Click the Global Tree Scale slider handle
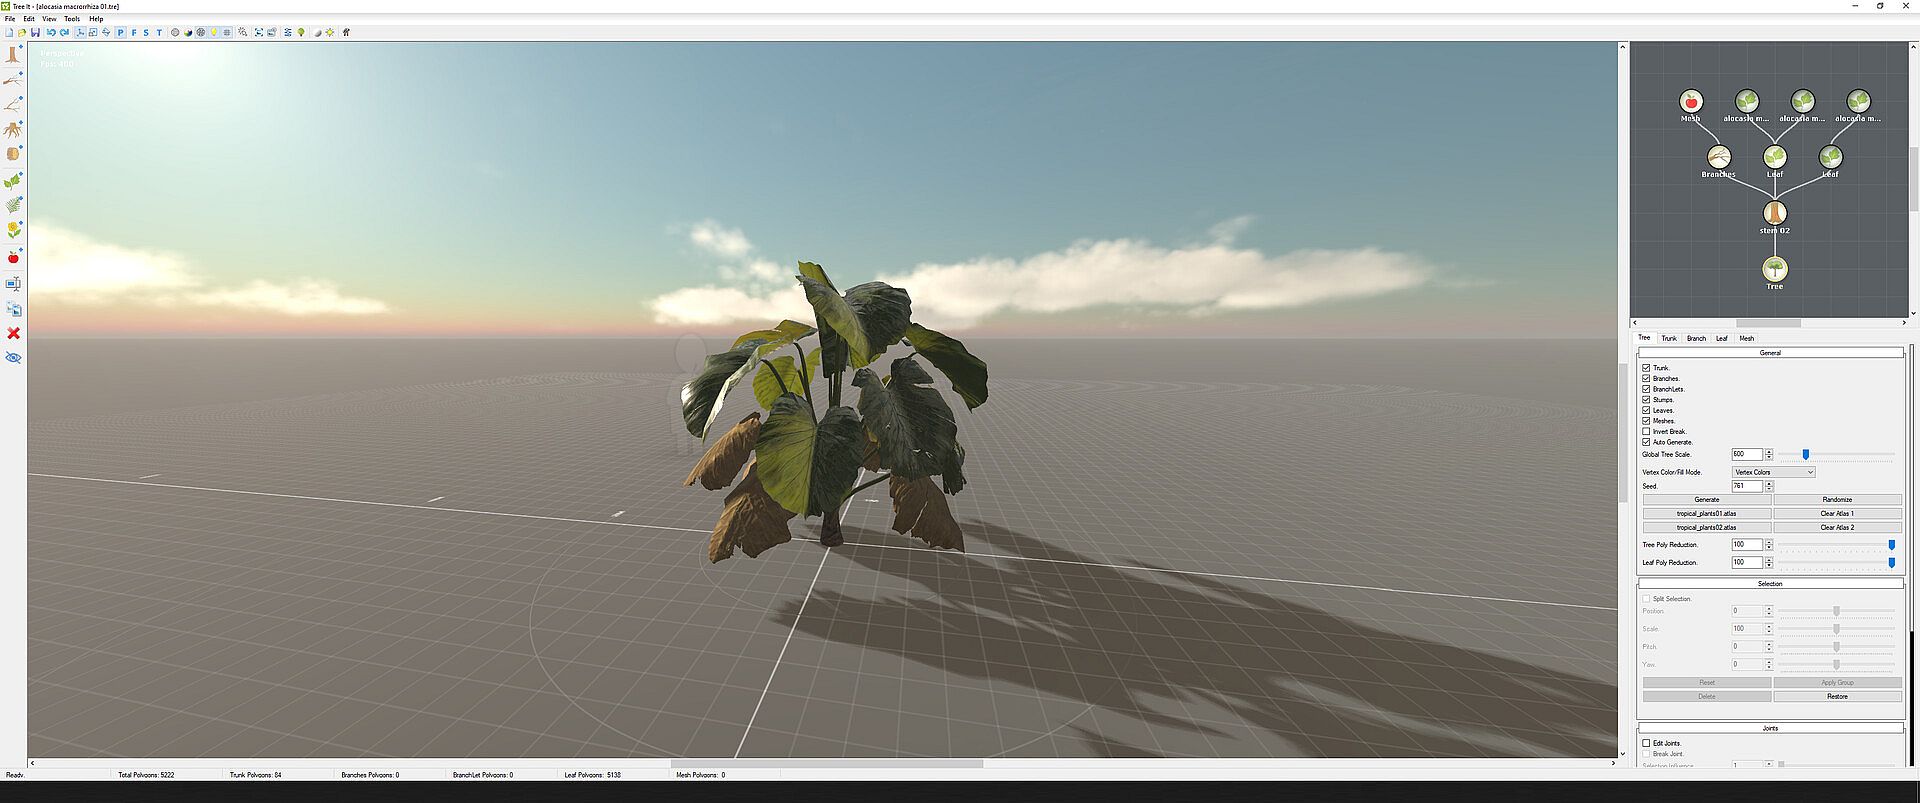The width and height of the screenshot is (1920, 803). [x=1805, y=455]
